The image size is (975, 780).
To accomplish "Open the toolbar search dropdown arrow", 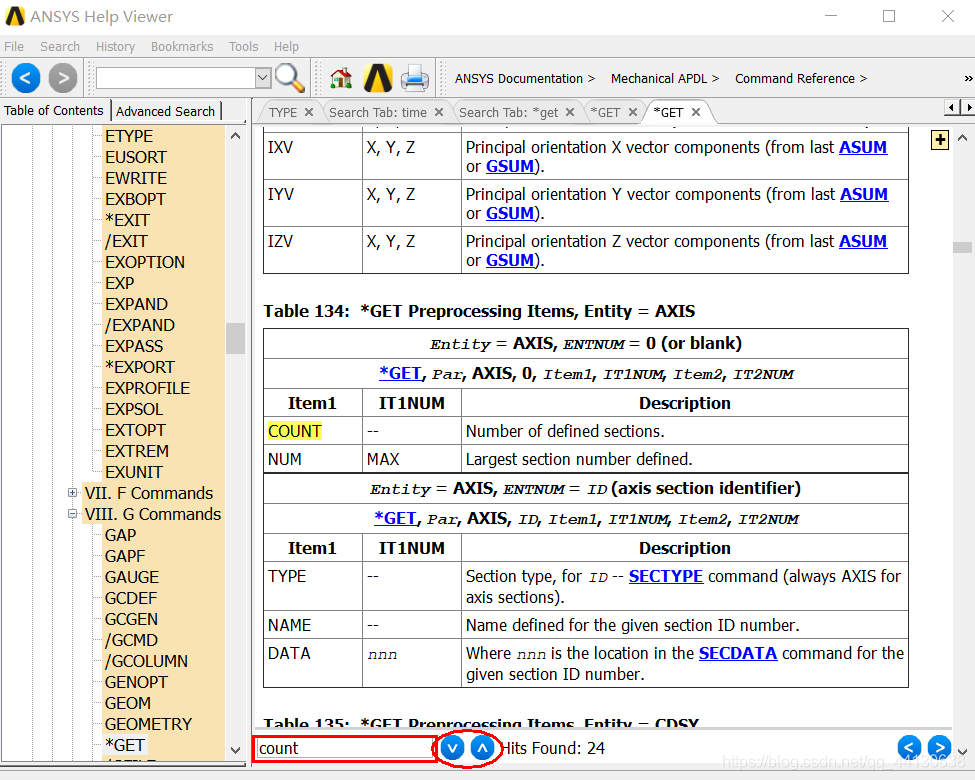I will point(263,77).
